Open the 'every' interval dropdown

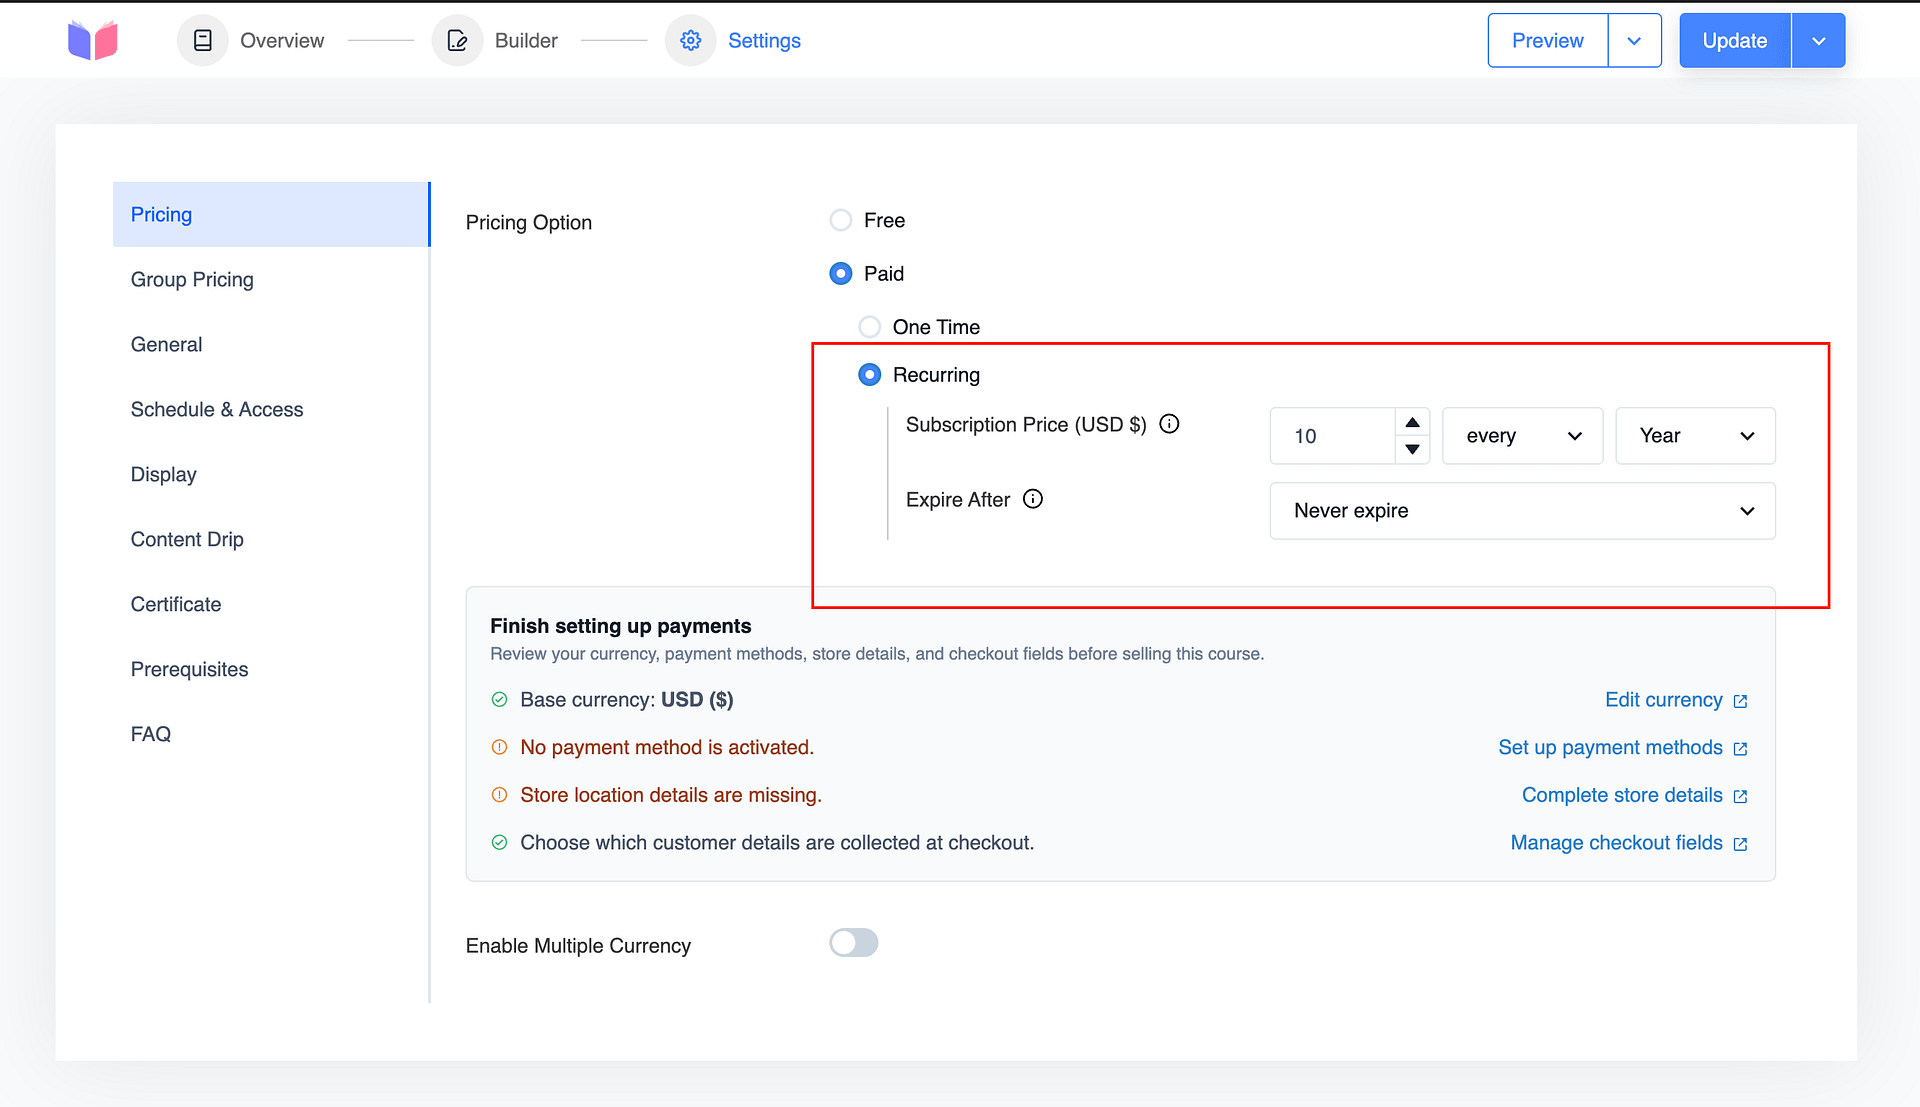[x=1522, y=436]
